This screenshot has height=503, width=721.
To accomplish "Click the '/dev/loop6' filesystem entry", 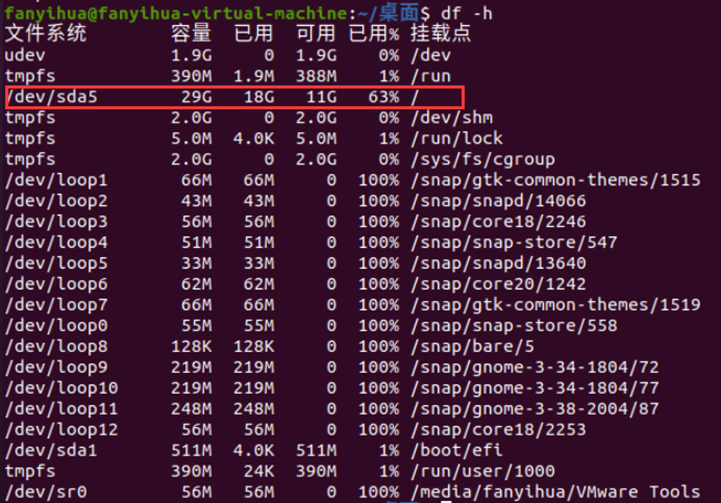I will click(56, 284).
